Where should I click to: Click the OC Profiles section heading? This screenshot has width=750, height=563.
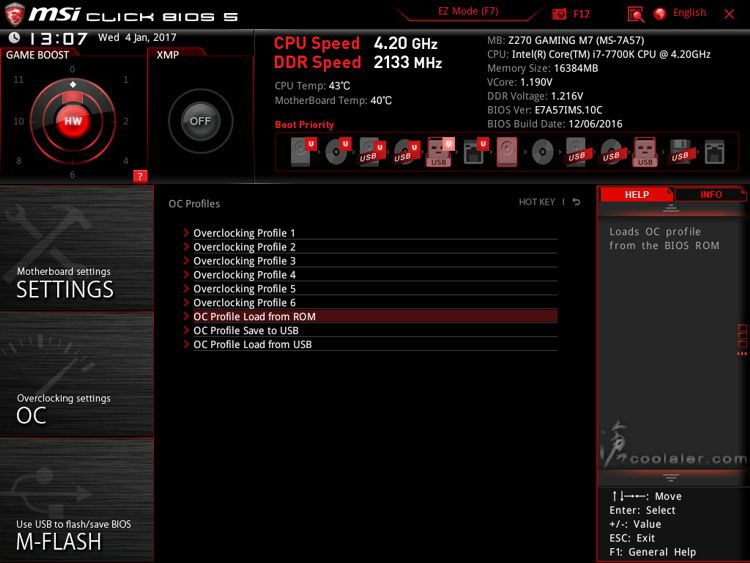tap(194, 203)
